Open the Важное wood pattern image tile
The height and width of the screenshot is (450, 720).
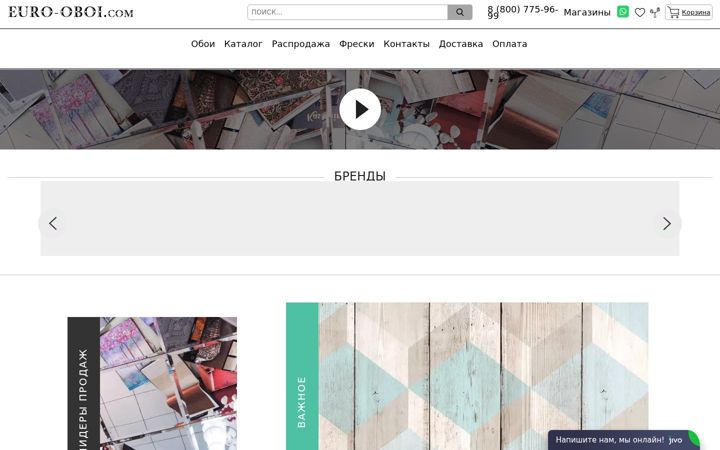pos(467,376)
